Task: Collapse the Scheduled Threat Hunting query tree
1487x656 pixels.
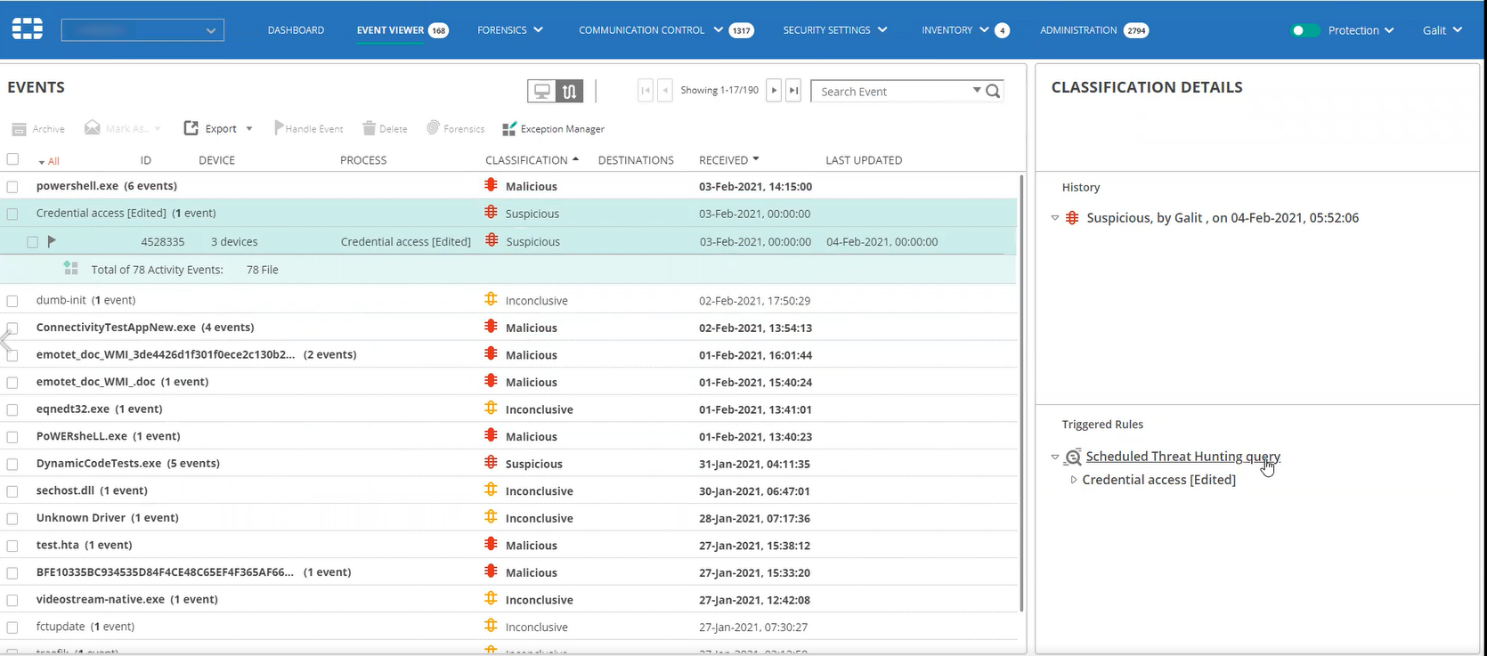Action: pos(1055,457)
